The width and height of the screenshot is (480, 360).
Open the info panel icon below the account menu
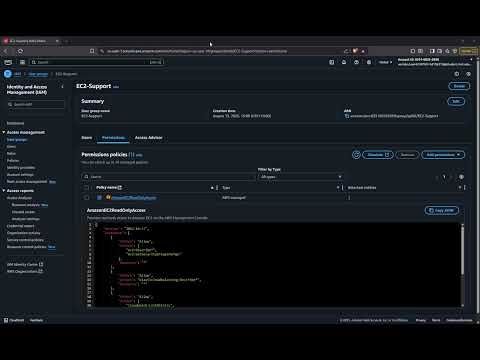[457, 74]
